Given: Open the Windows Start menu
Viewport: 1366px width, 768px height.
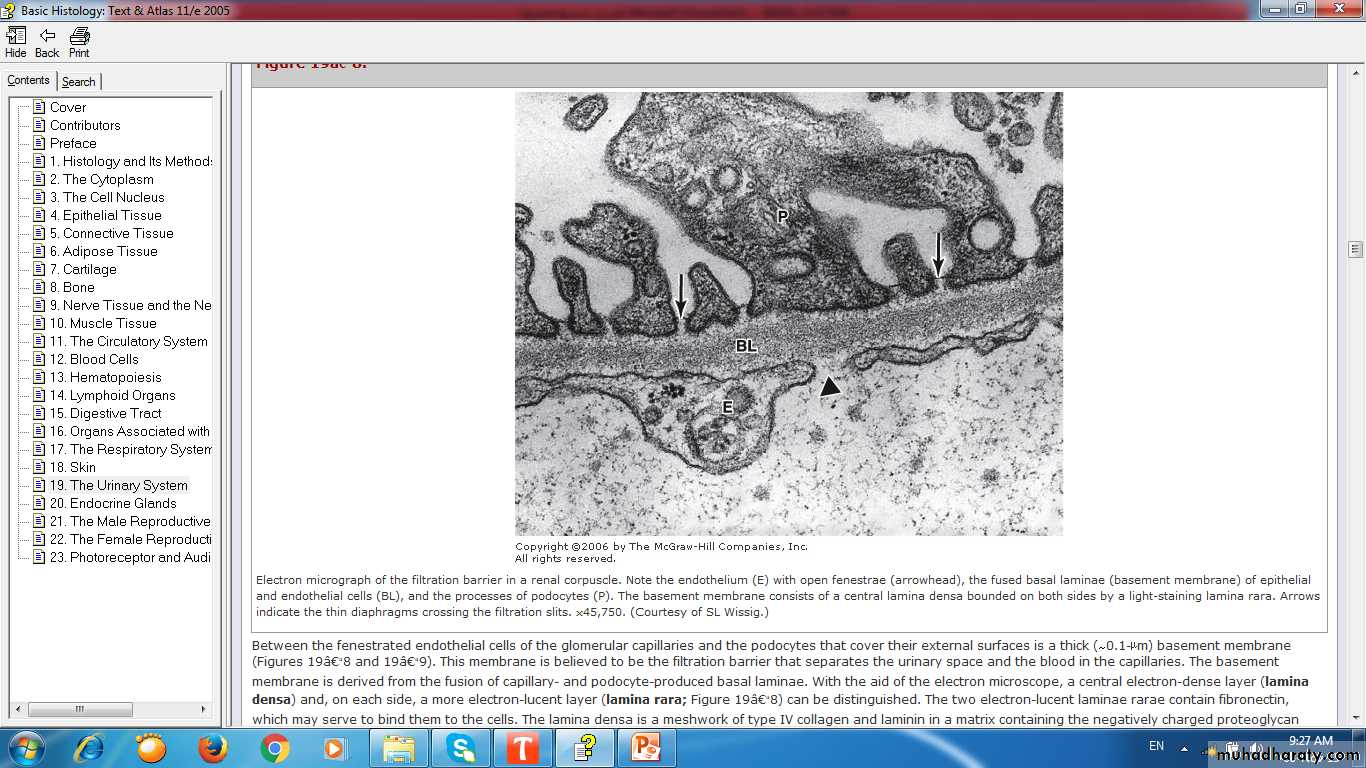Looking at the screenshot, I should point(24,747).
